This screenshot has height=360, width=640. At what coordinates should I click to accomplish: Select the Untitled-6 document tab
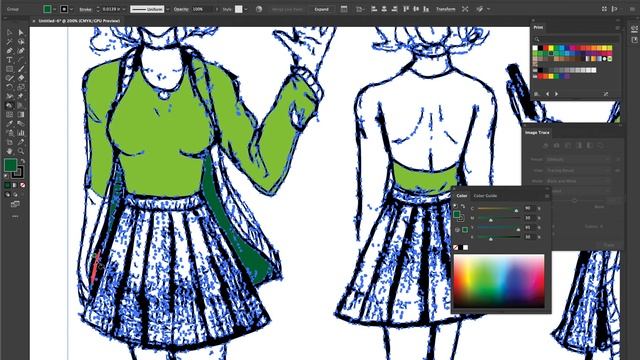(x=79, y=20)
